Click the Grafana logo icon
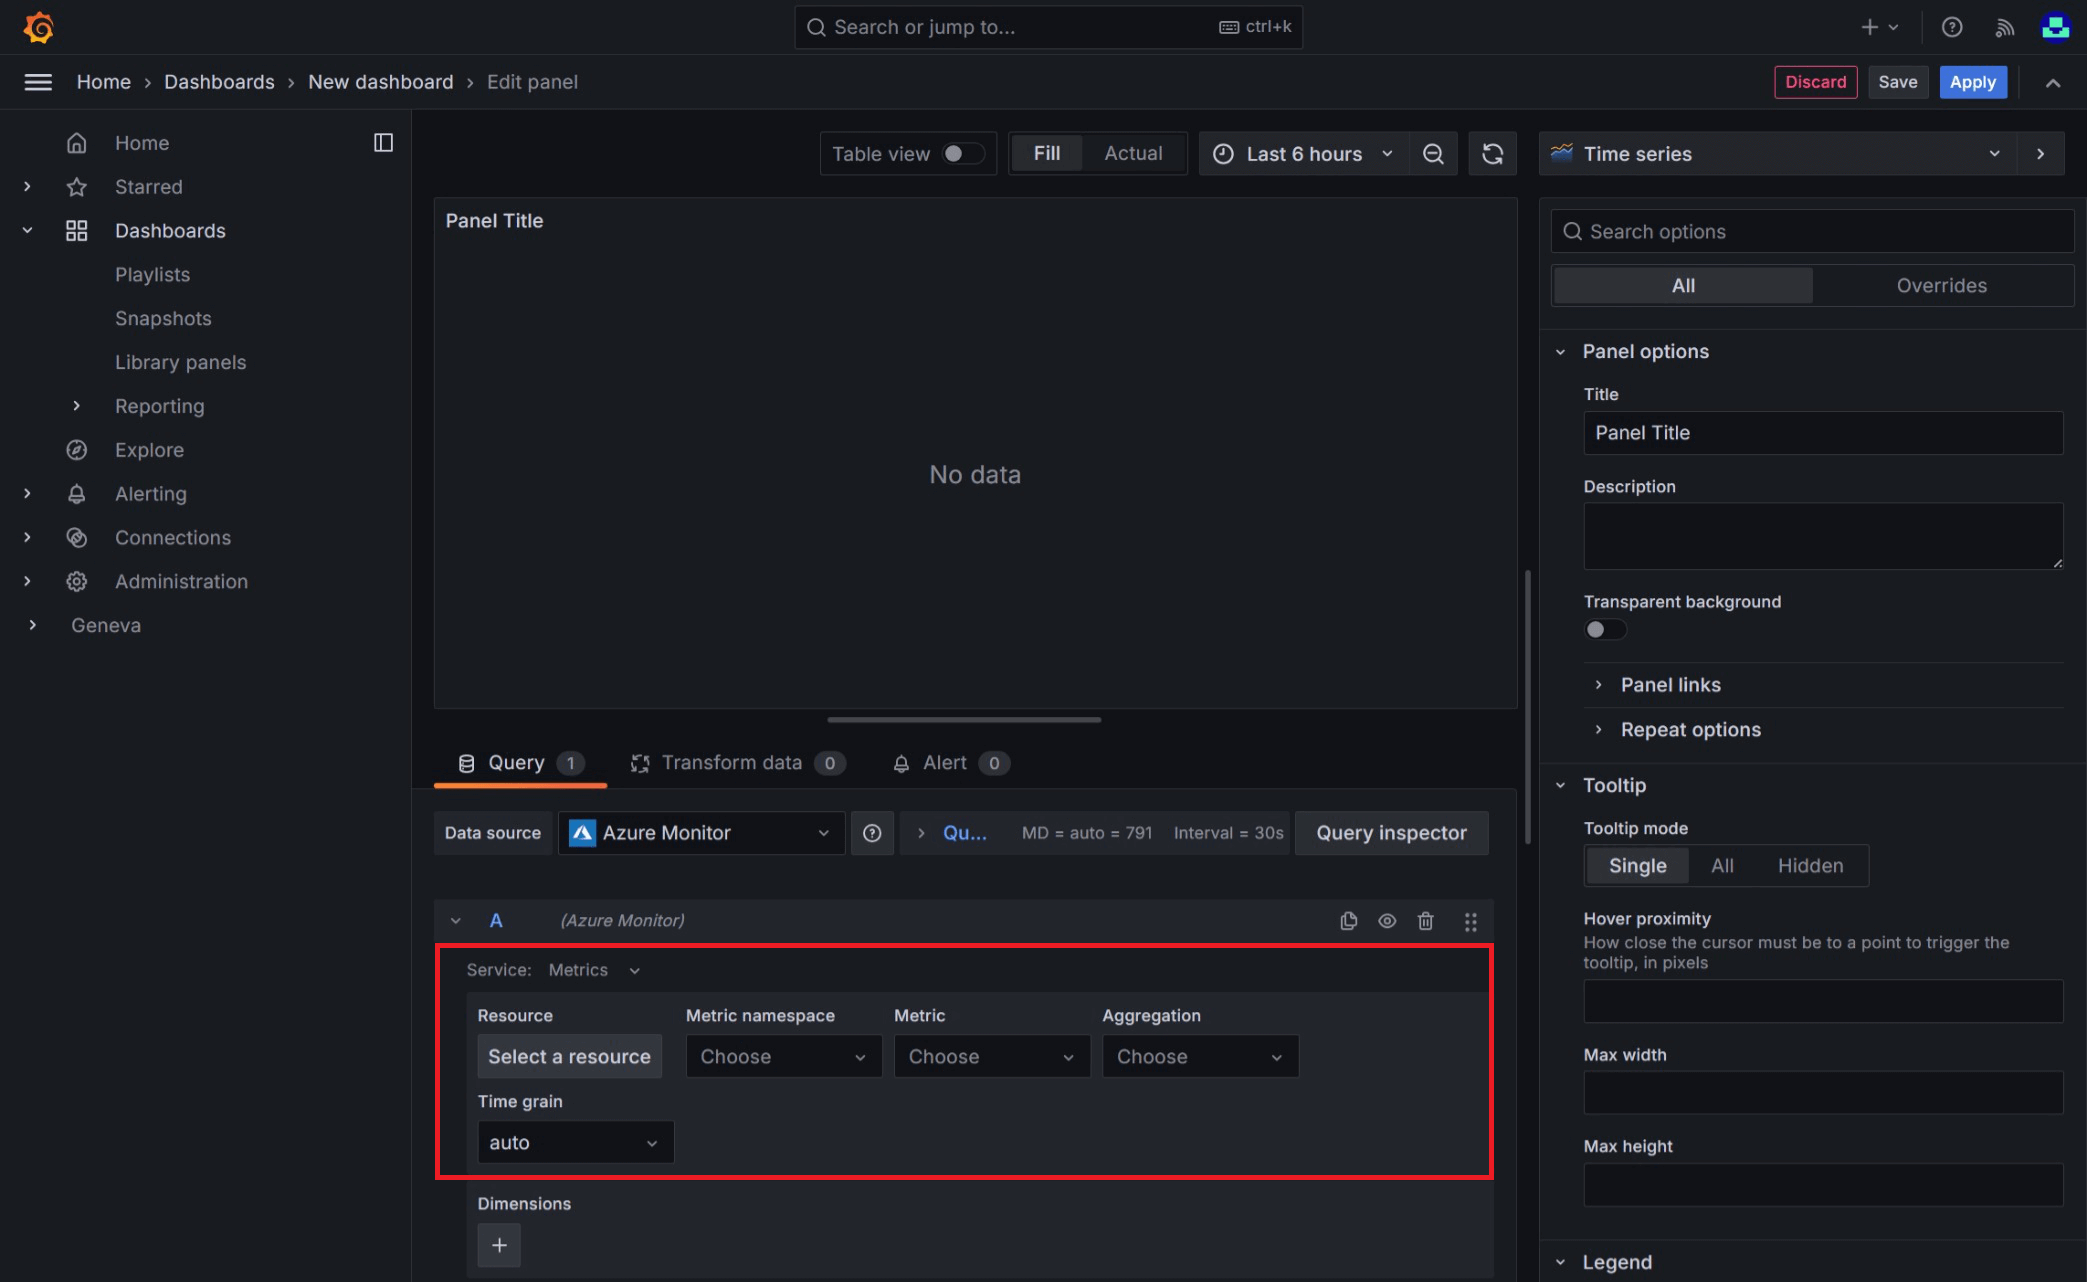2087x1282 pixels. click(x=38, y=27)
